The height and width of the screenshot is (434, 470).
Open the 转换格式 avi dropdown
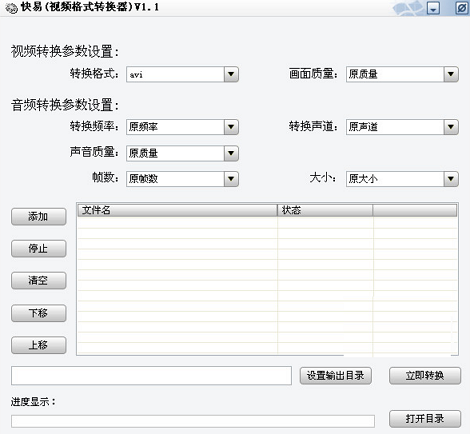(182, 74)
